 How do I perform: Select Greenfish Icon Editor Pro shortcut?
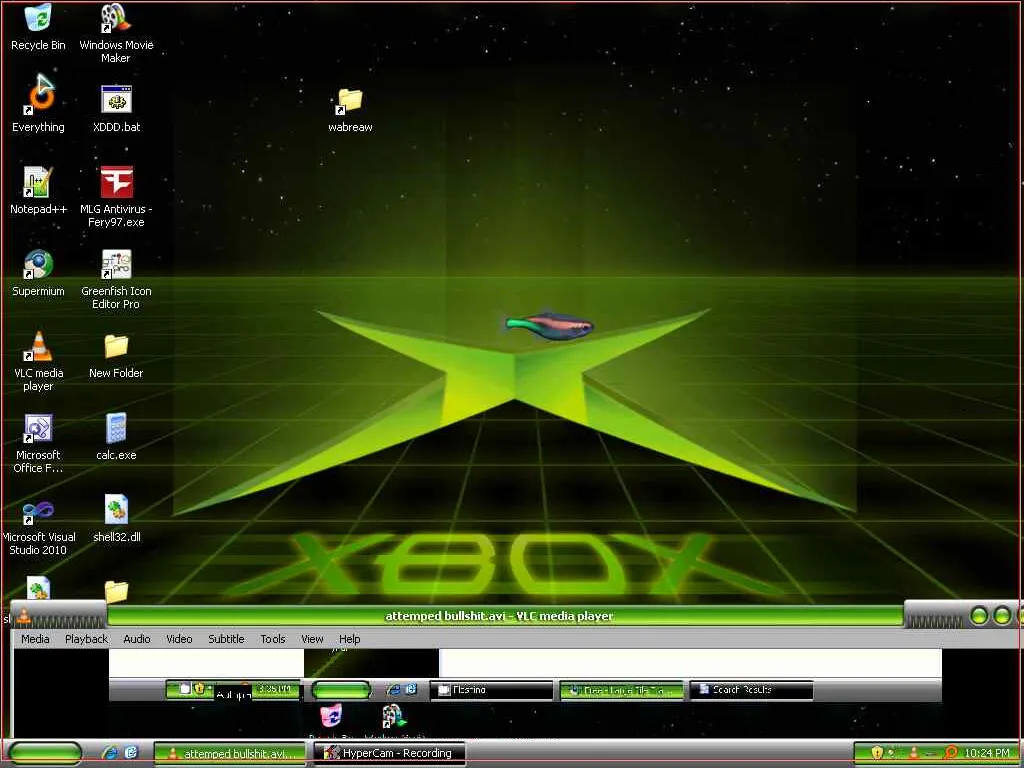(x=116, y=280)
